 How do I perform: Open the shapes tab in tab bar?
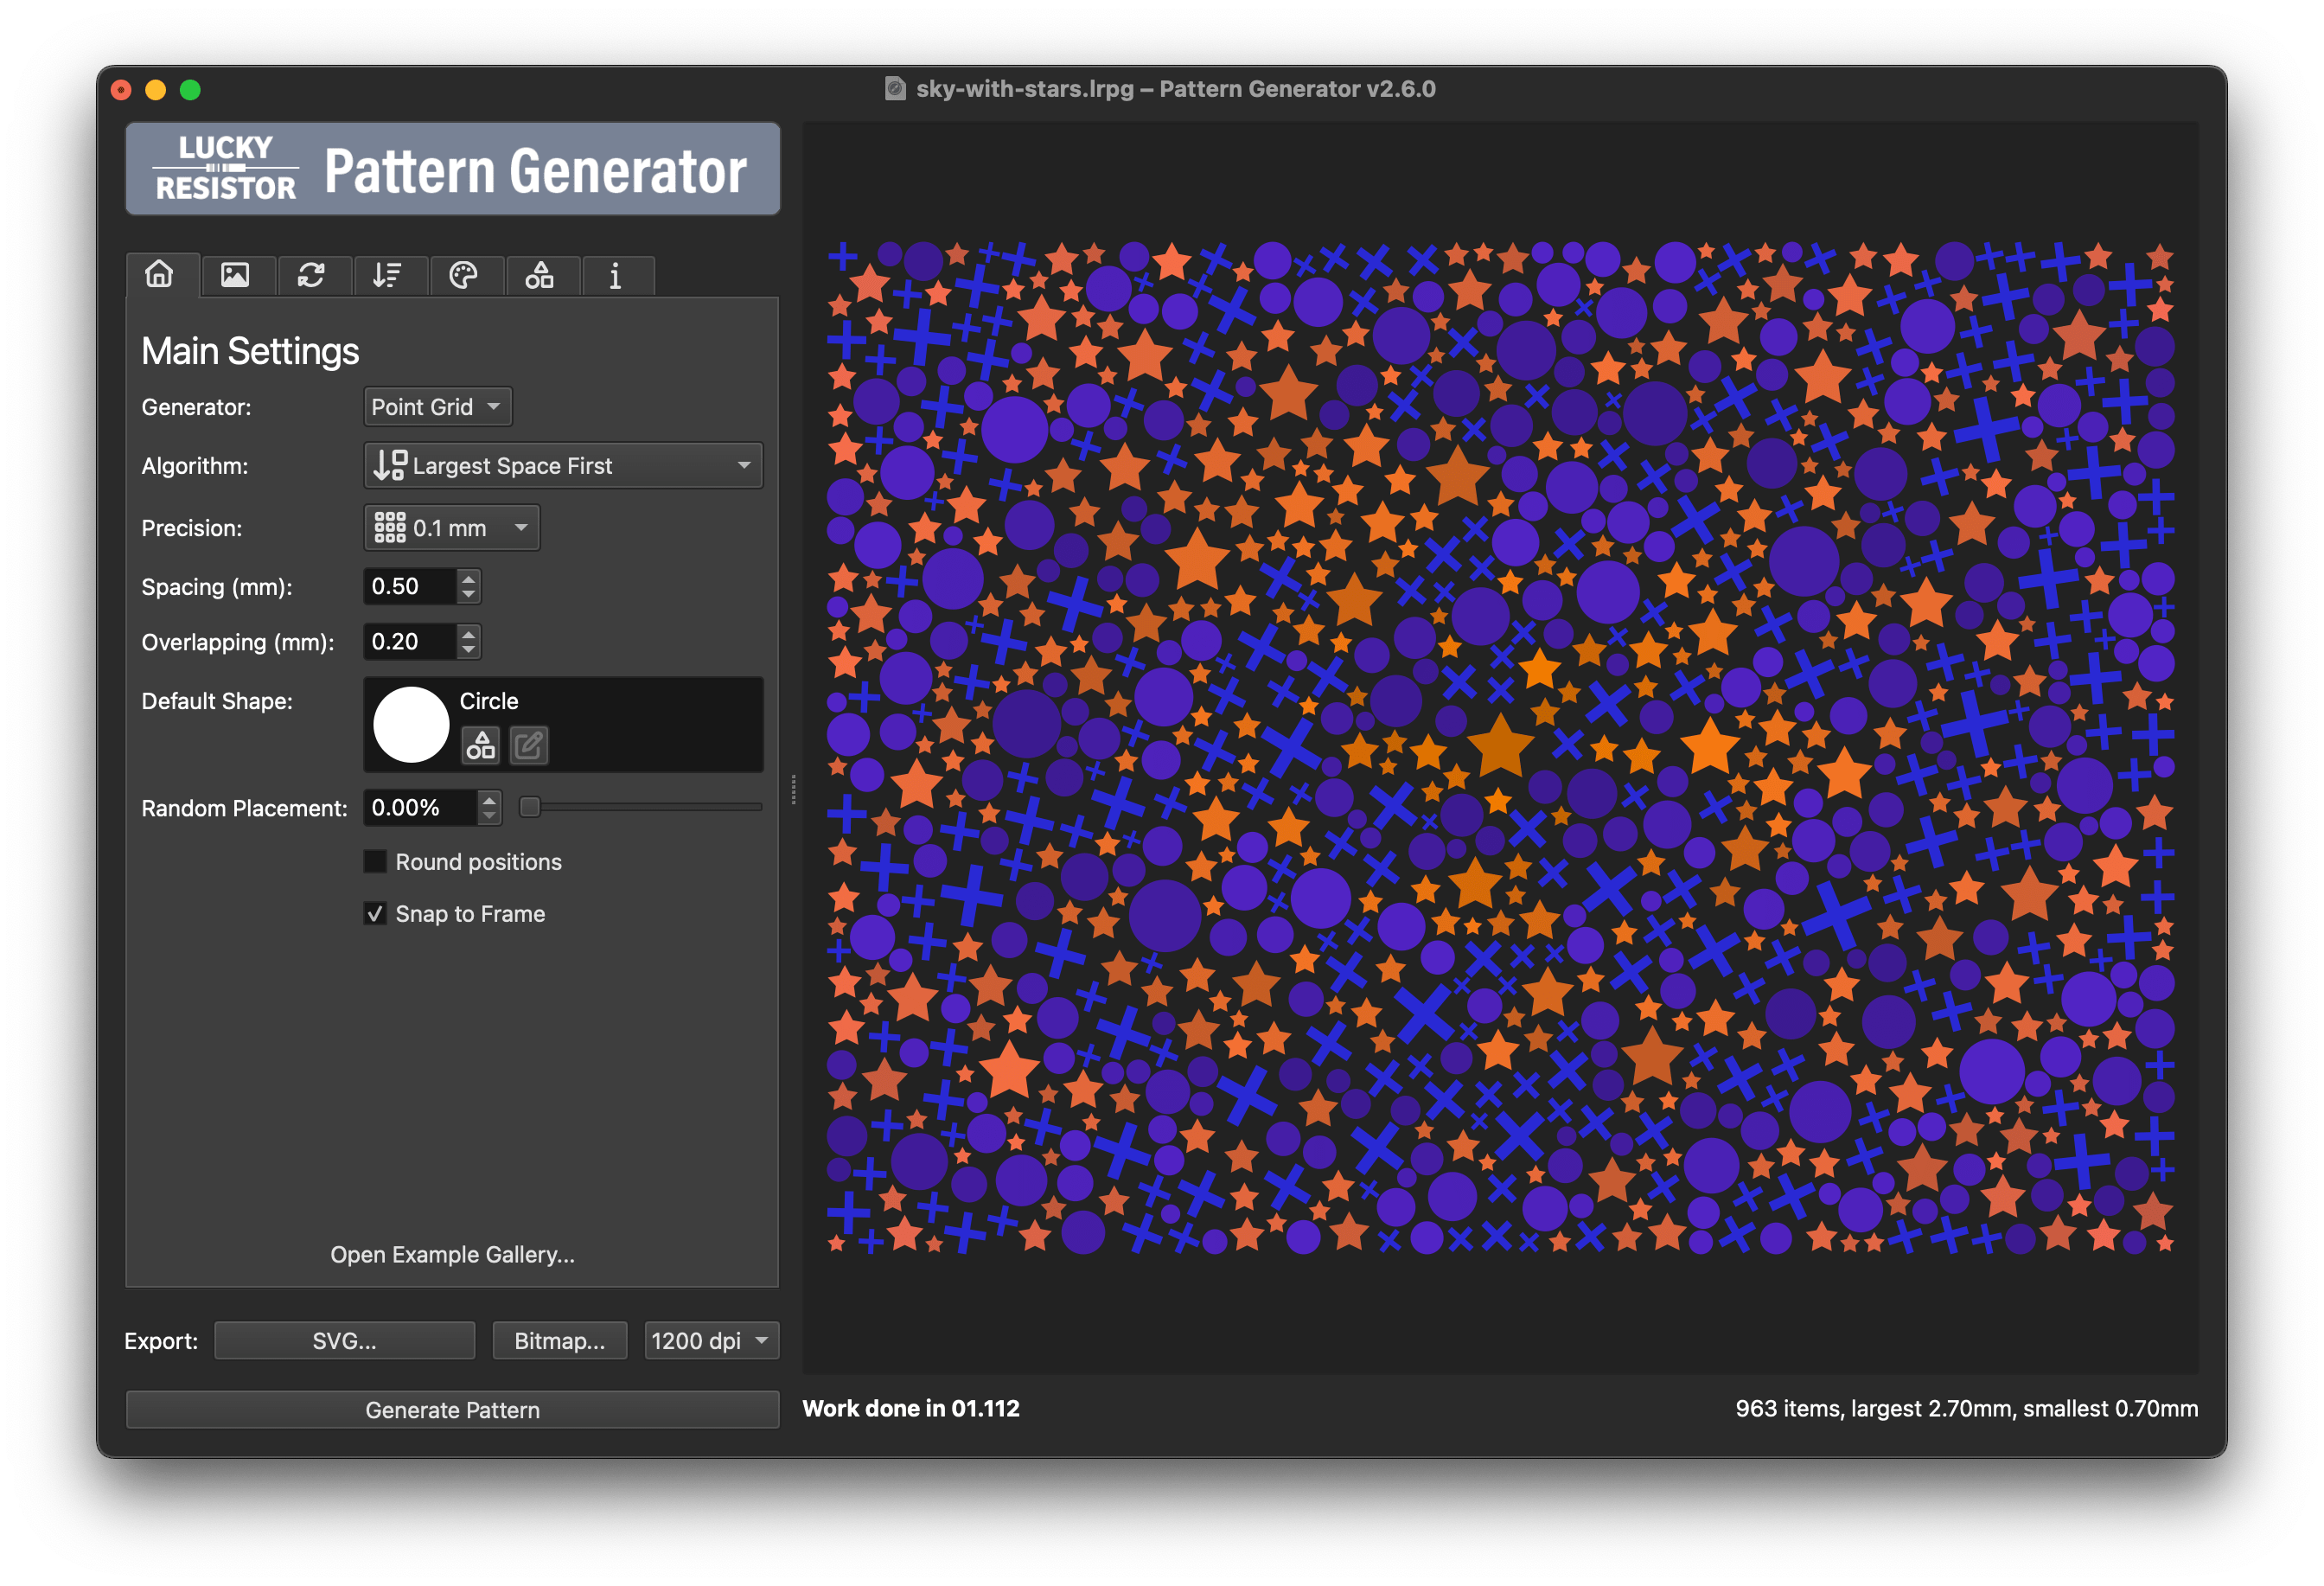point(540,275)
